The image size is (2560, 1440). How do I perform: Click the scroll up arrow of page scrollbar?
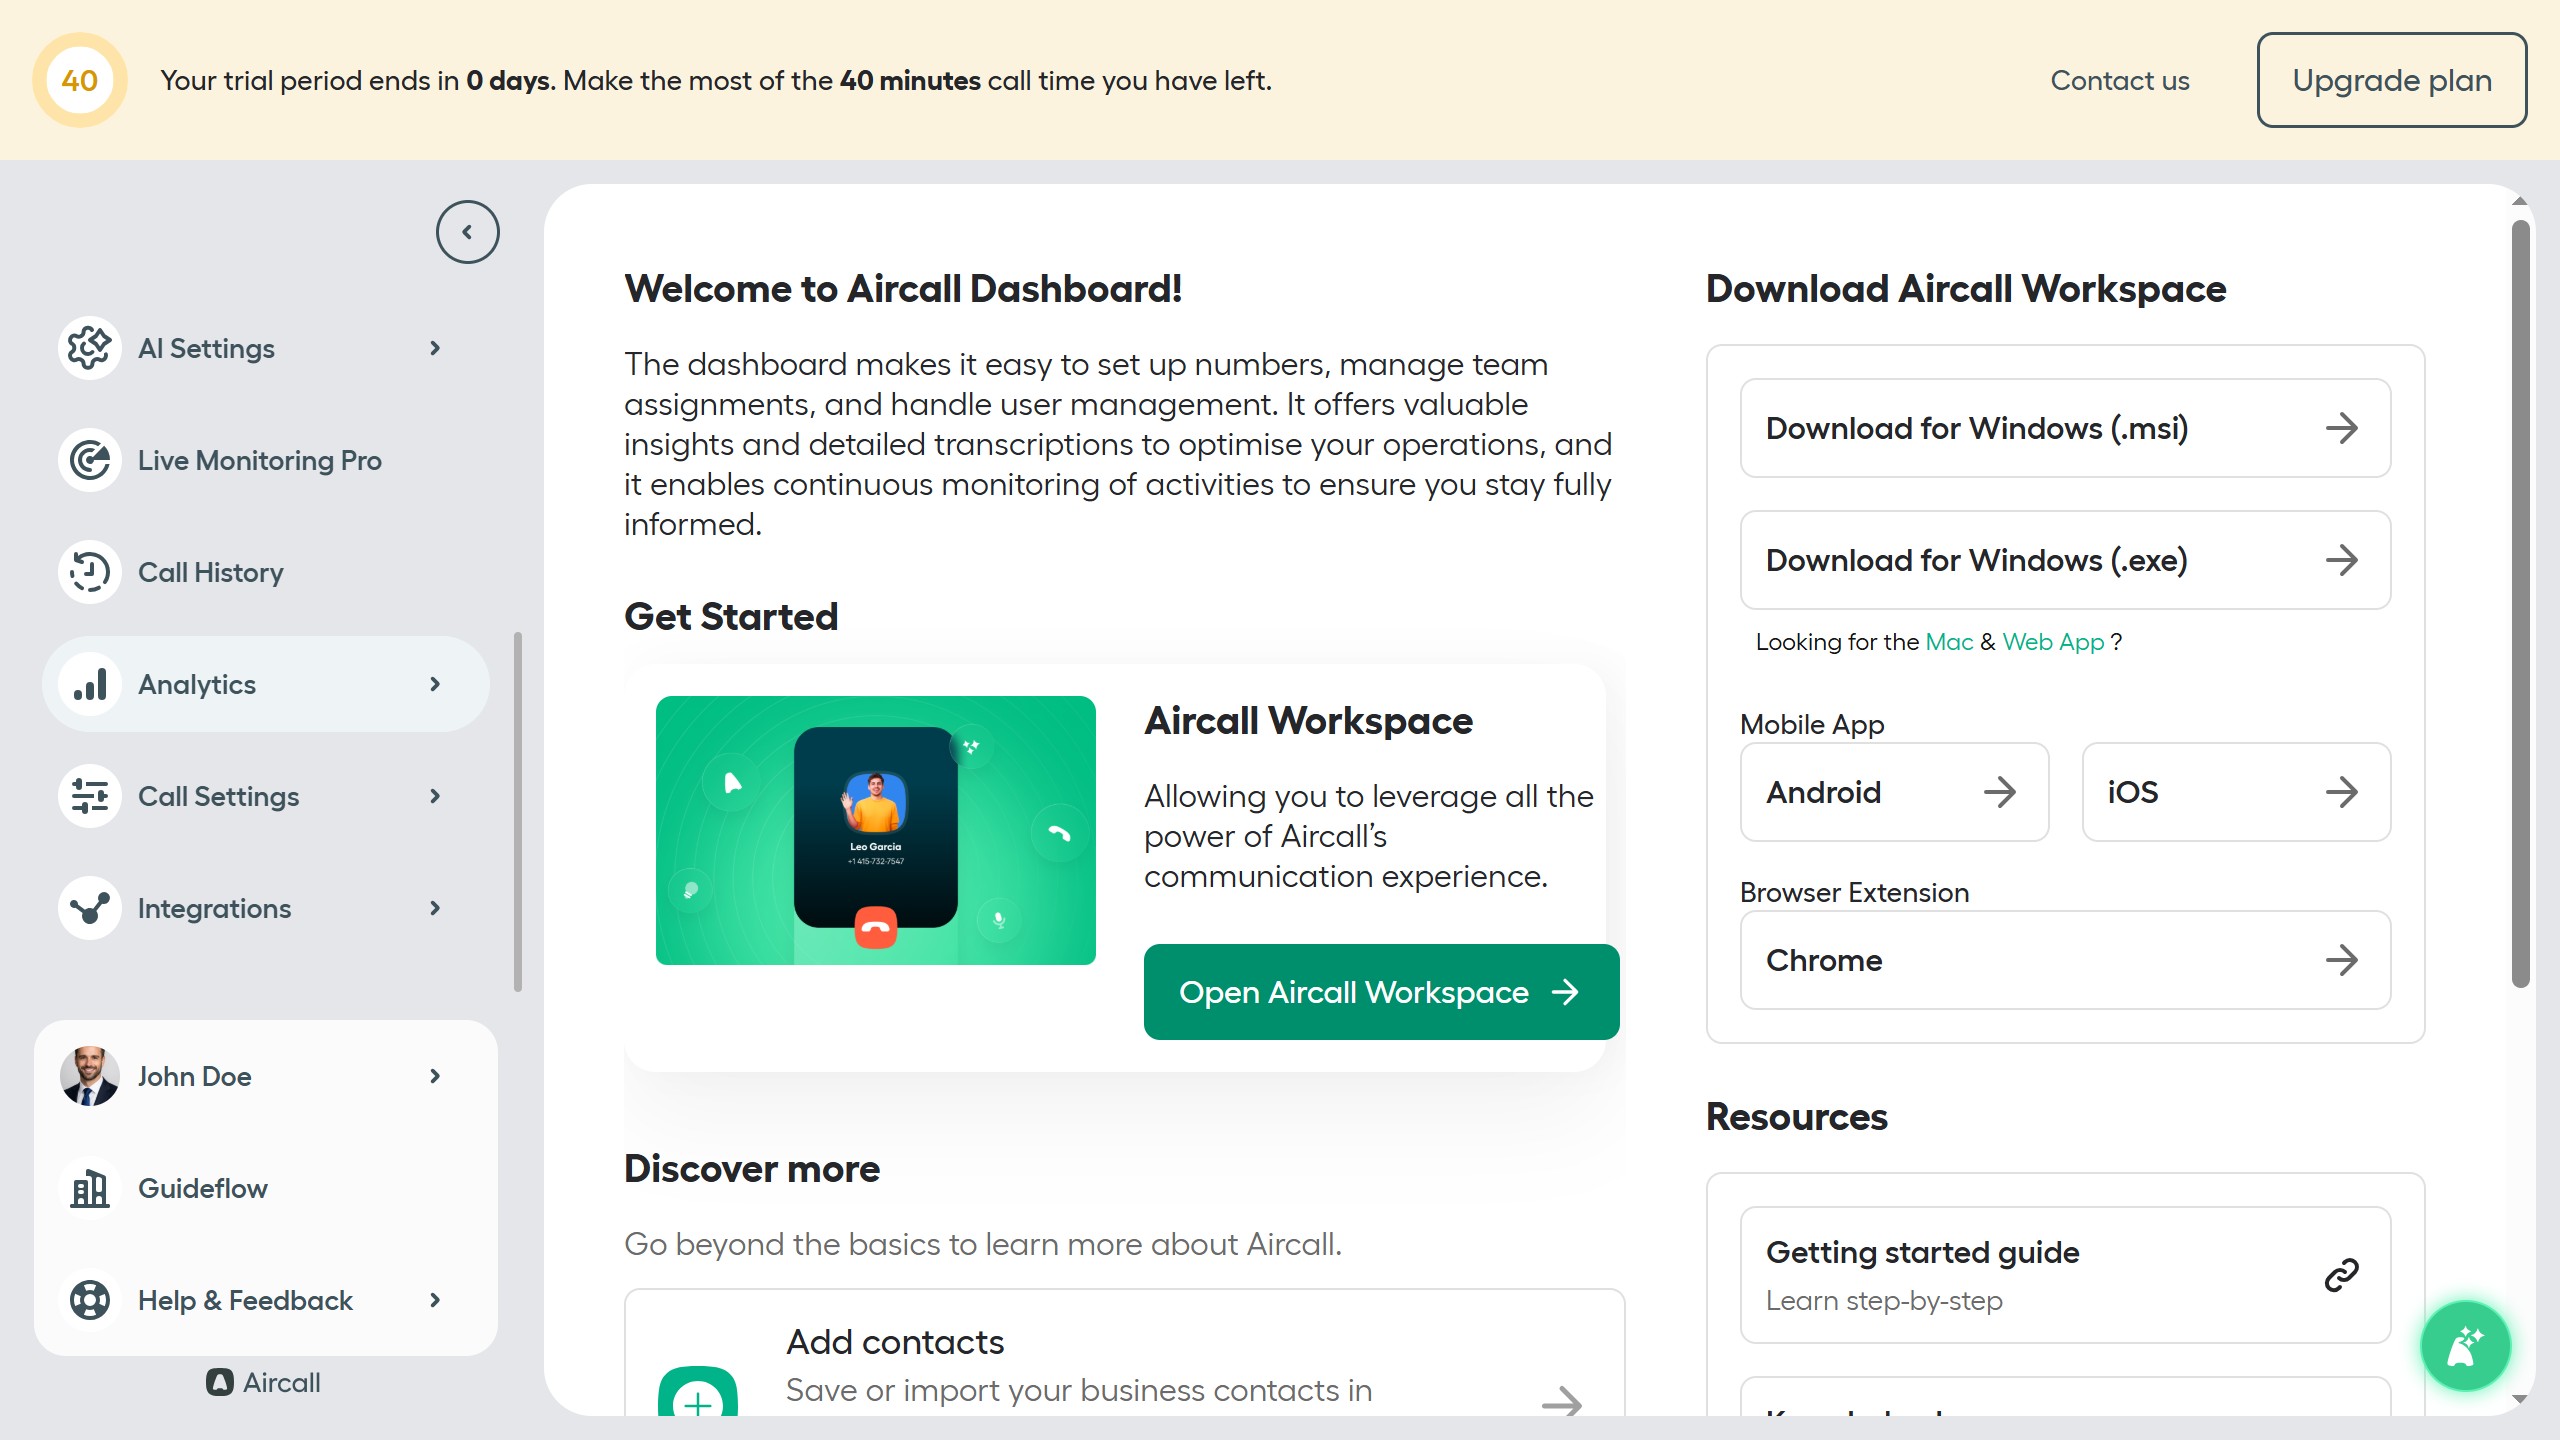coord(2520,201)
